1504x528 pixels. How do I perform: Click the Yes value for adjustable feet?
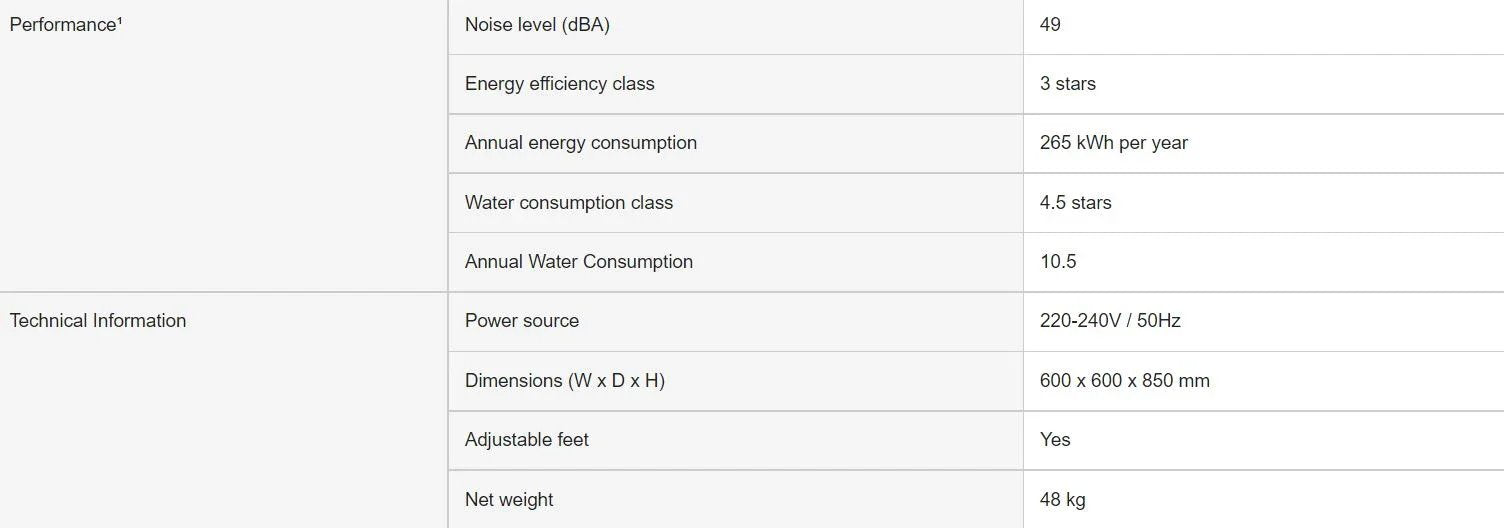click(x=1055, y=440)
